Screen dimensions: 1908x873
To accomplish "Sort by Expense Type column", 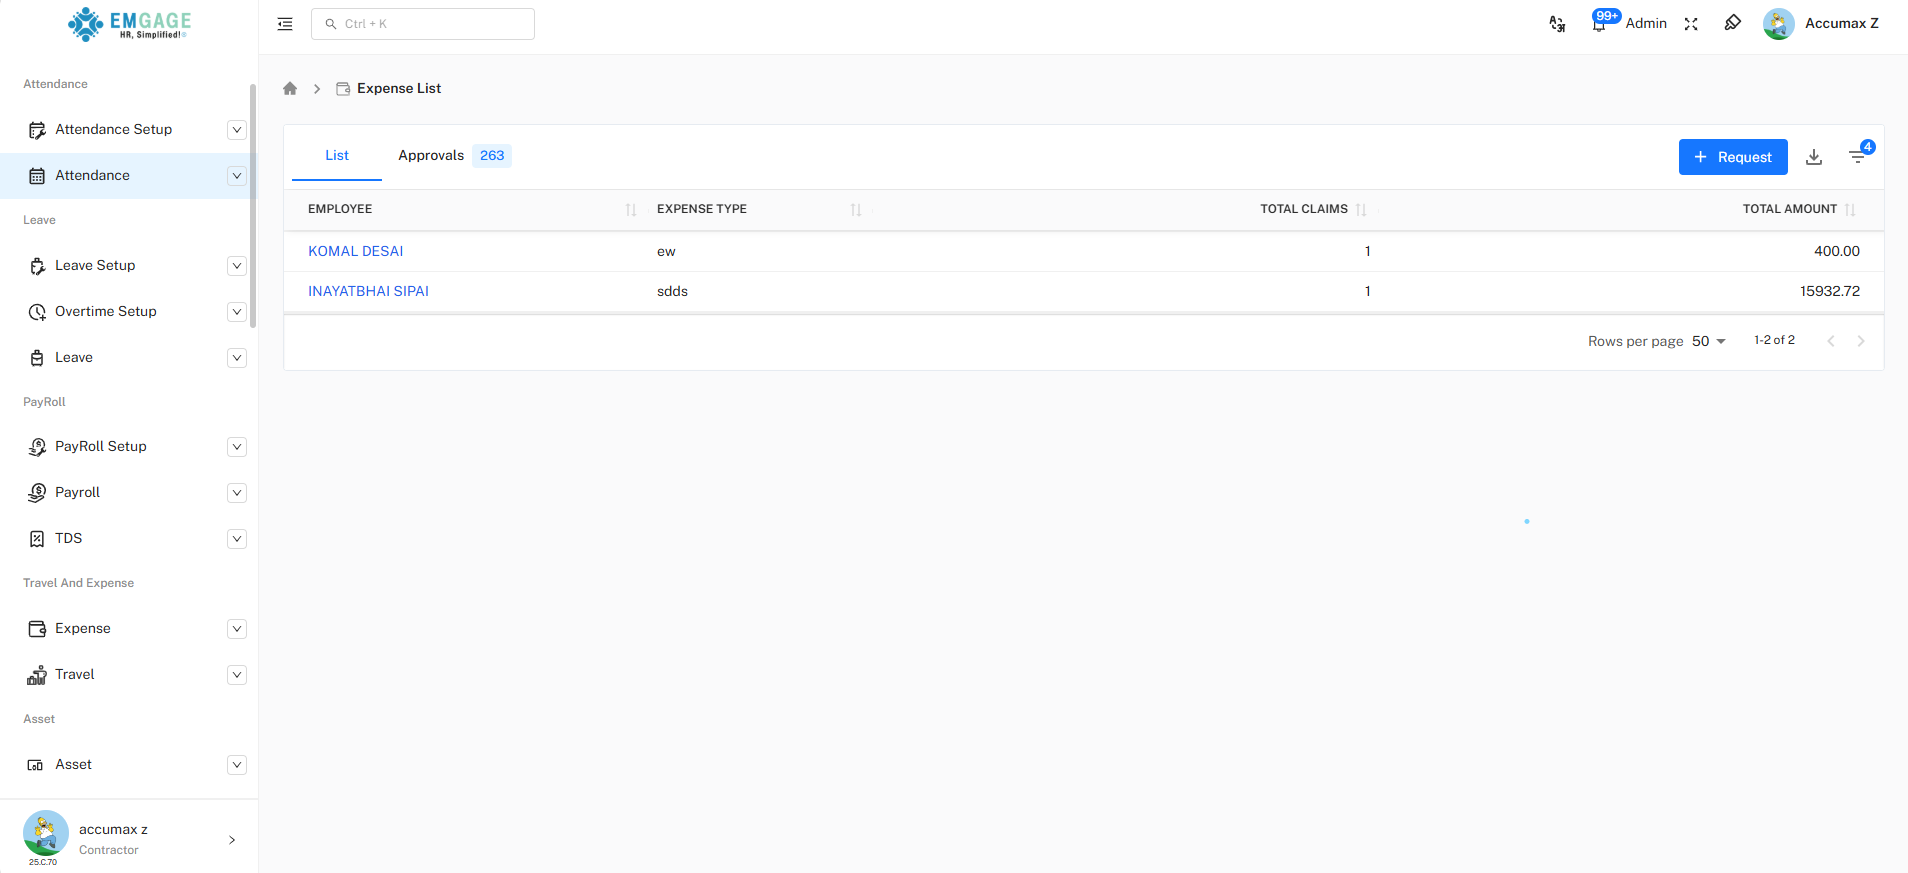I will pos(856,209).
